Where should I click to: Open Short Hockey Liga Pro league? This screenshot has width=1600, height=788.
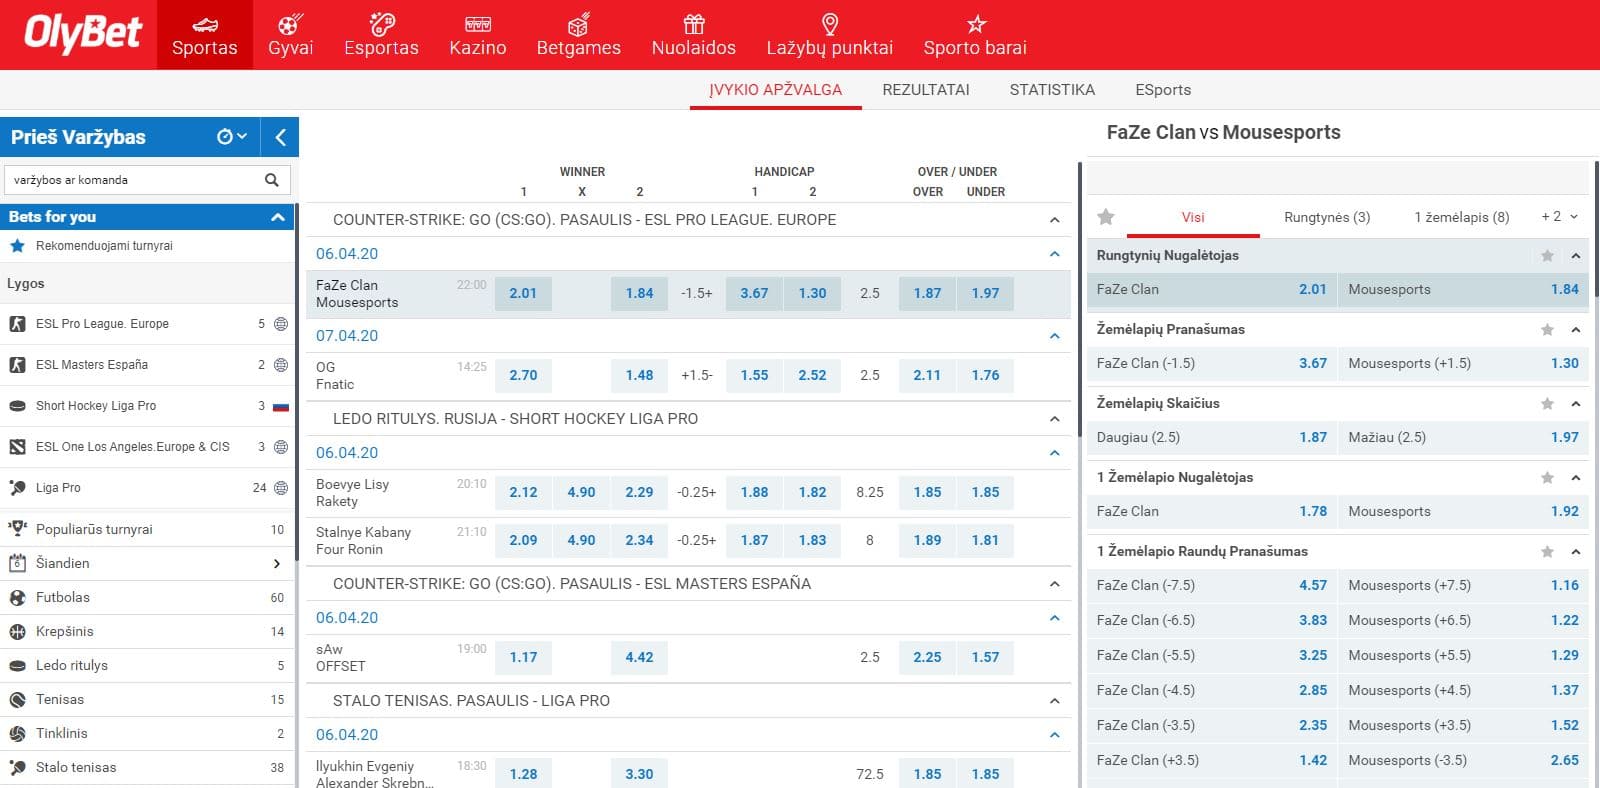[x=148, y=406]
